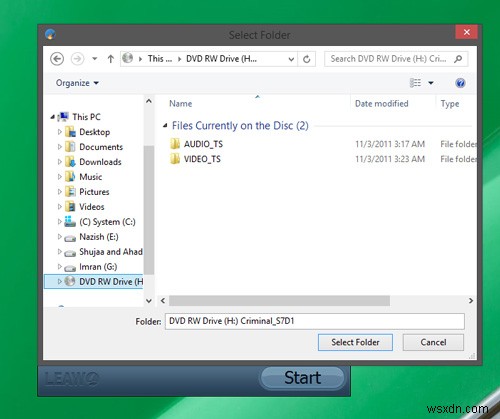Change your view using the view icon
This screenshot has width=500, height=419.
point(415,83)
